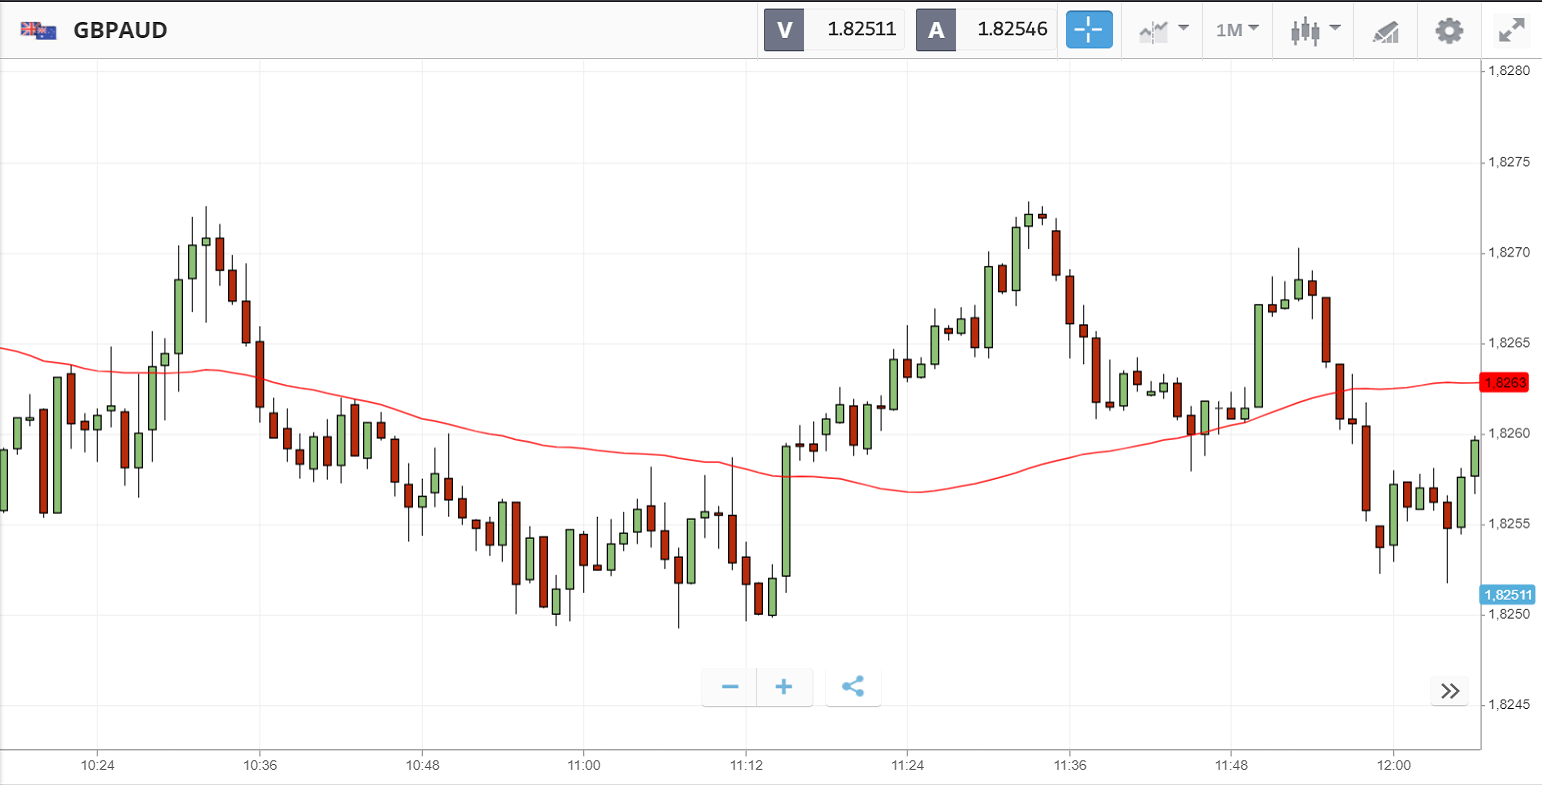This screenshot has height=785, width=1542.
Task: Share the chart via share icon
Action: point(853,687)
